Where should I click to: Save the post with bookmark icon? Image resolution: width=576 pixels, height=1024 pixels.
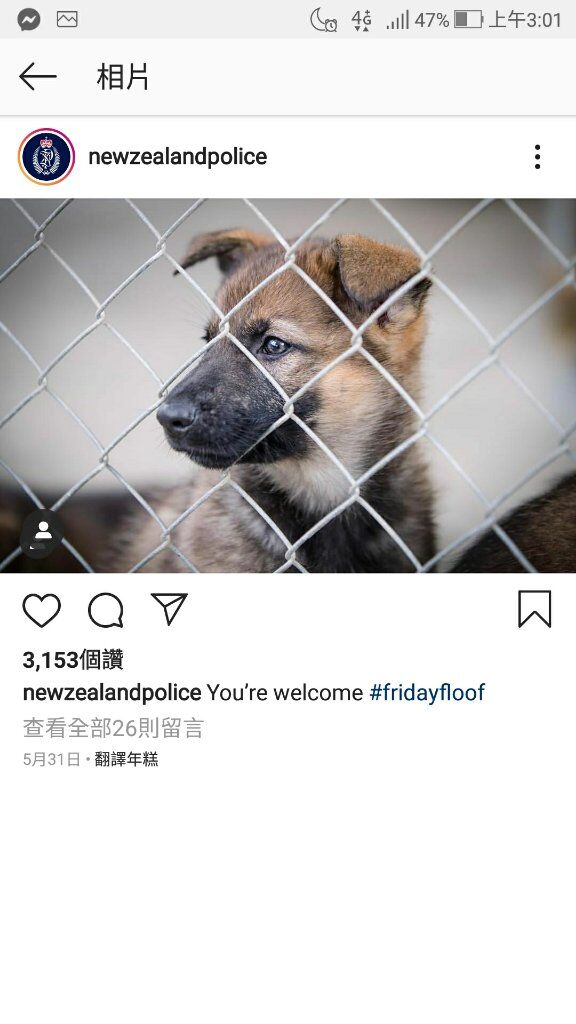point(535,609)
